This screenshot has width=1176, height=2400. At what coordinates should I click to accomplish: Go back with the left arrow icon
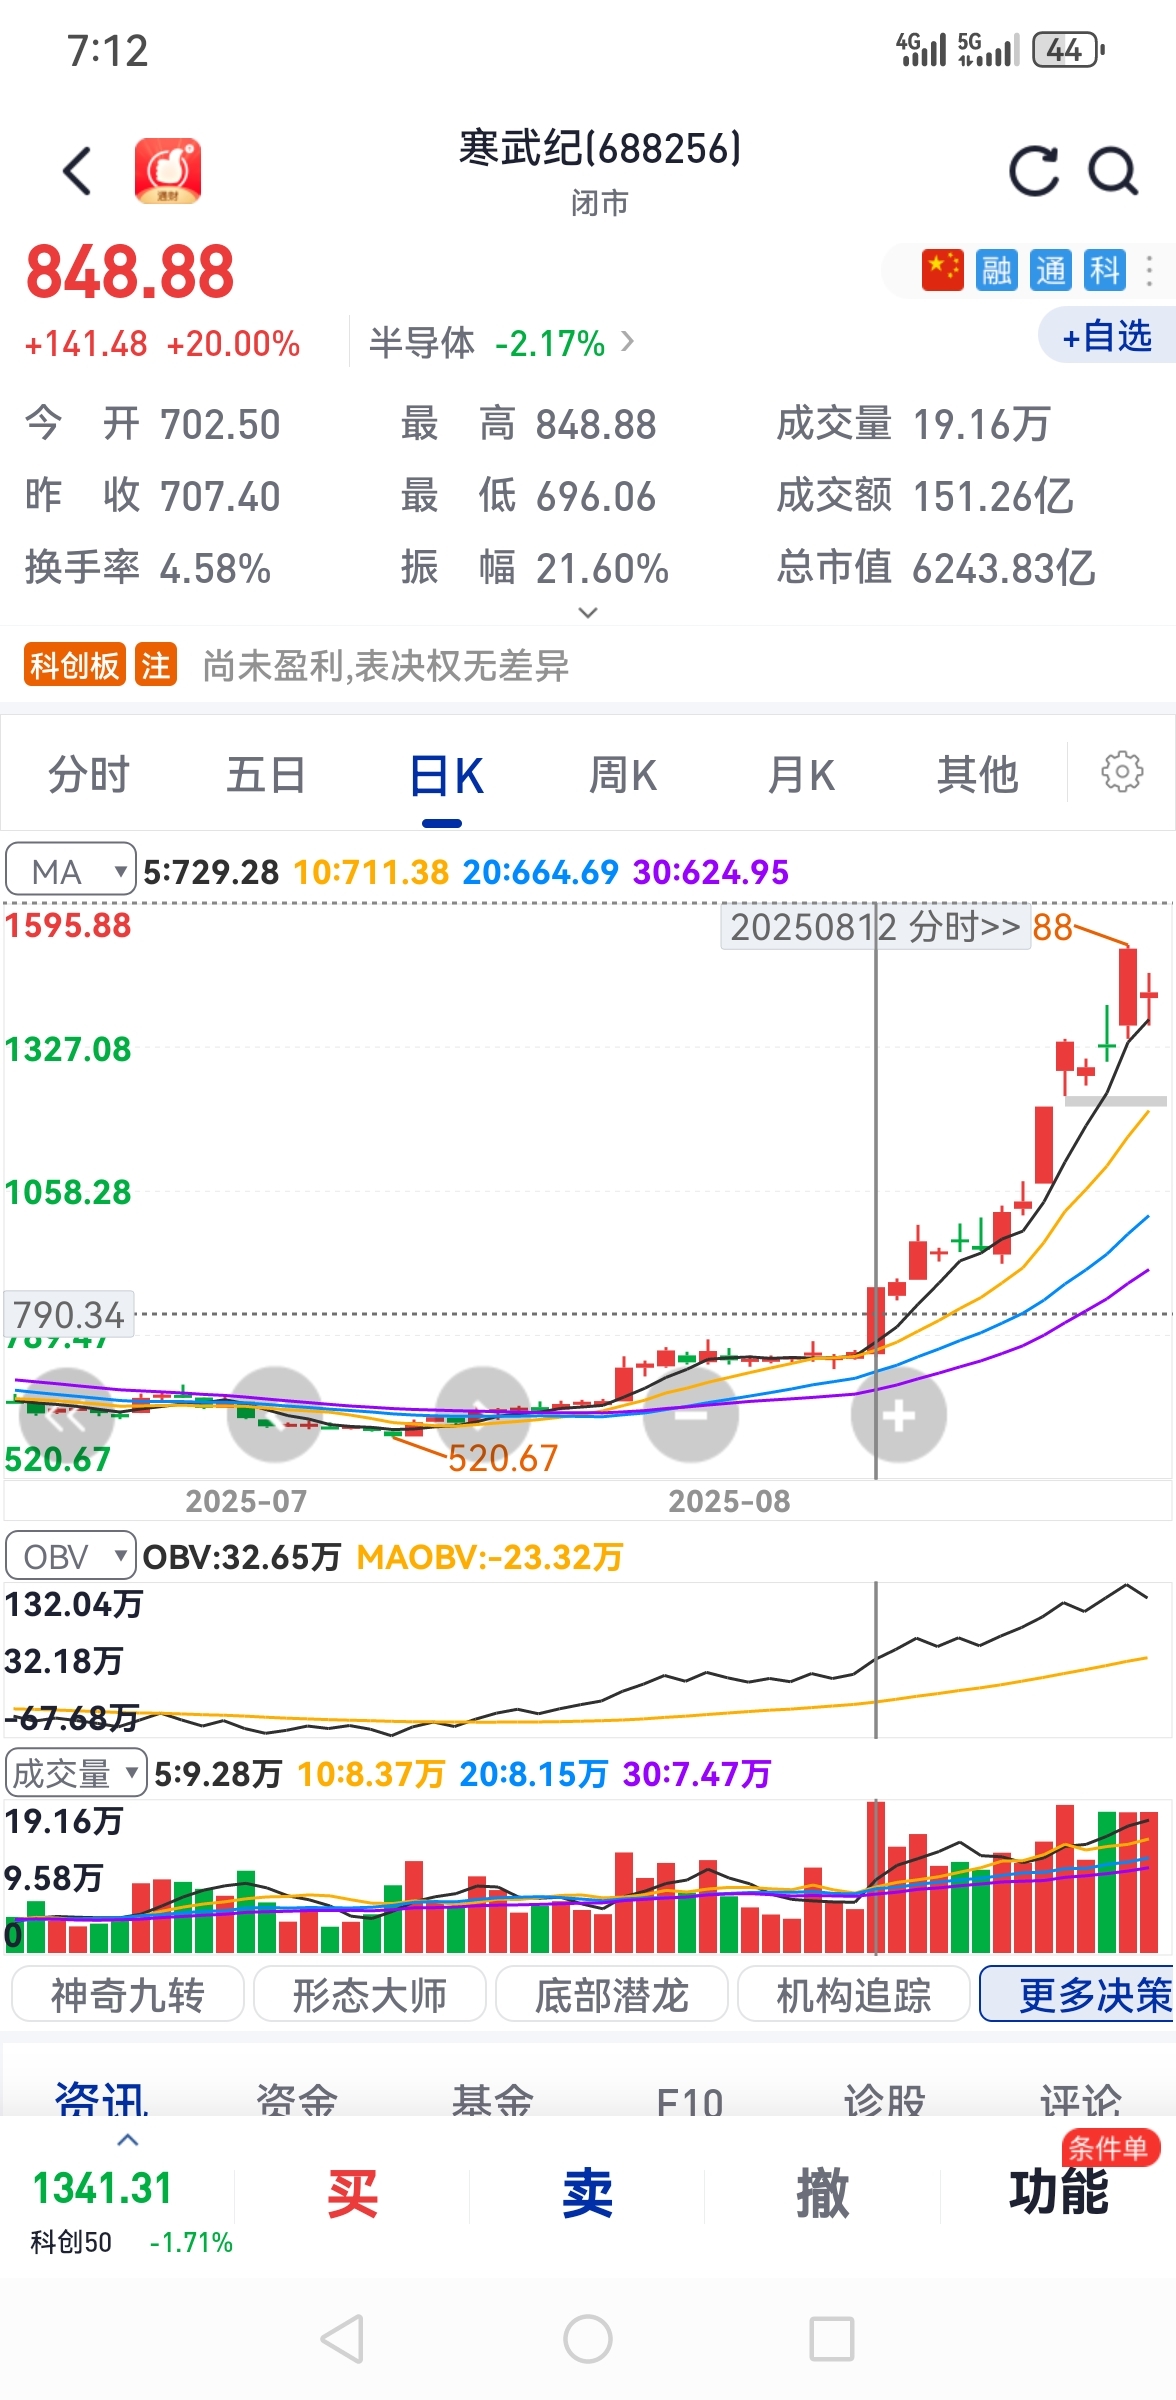point(77,171)
